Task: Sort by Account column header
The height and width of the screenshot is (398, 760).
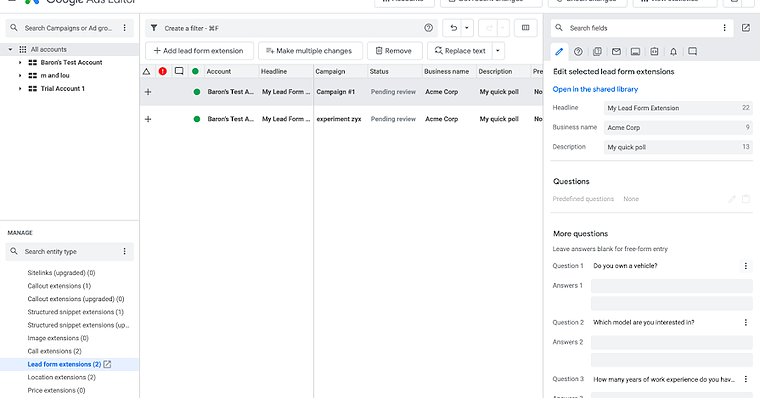Action: (219, 71)
